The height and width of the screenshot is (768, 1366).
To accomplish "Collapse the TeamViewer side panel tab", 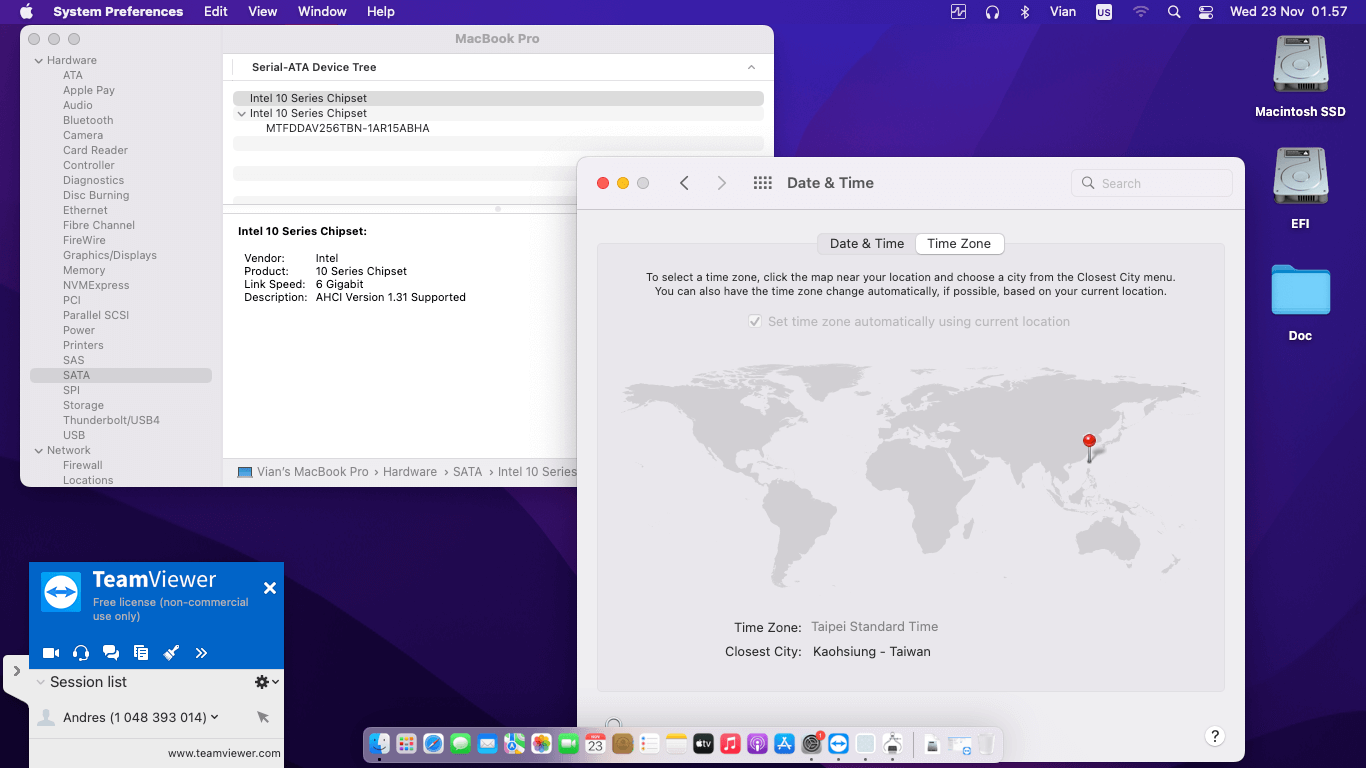I will (16, 671).
